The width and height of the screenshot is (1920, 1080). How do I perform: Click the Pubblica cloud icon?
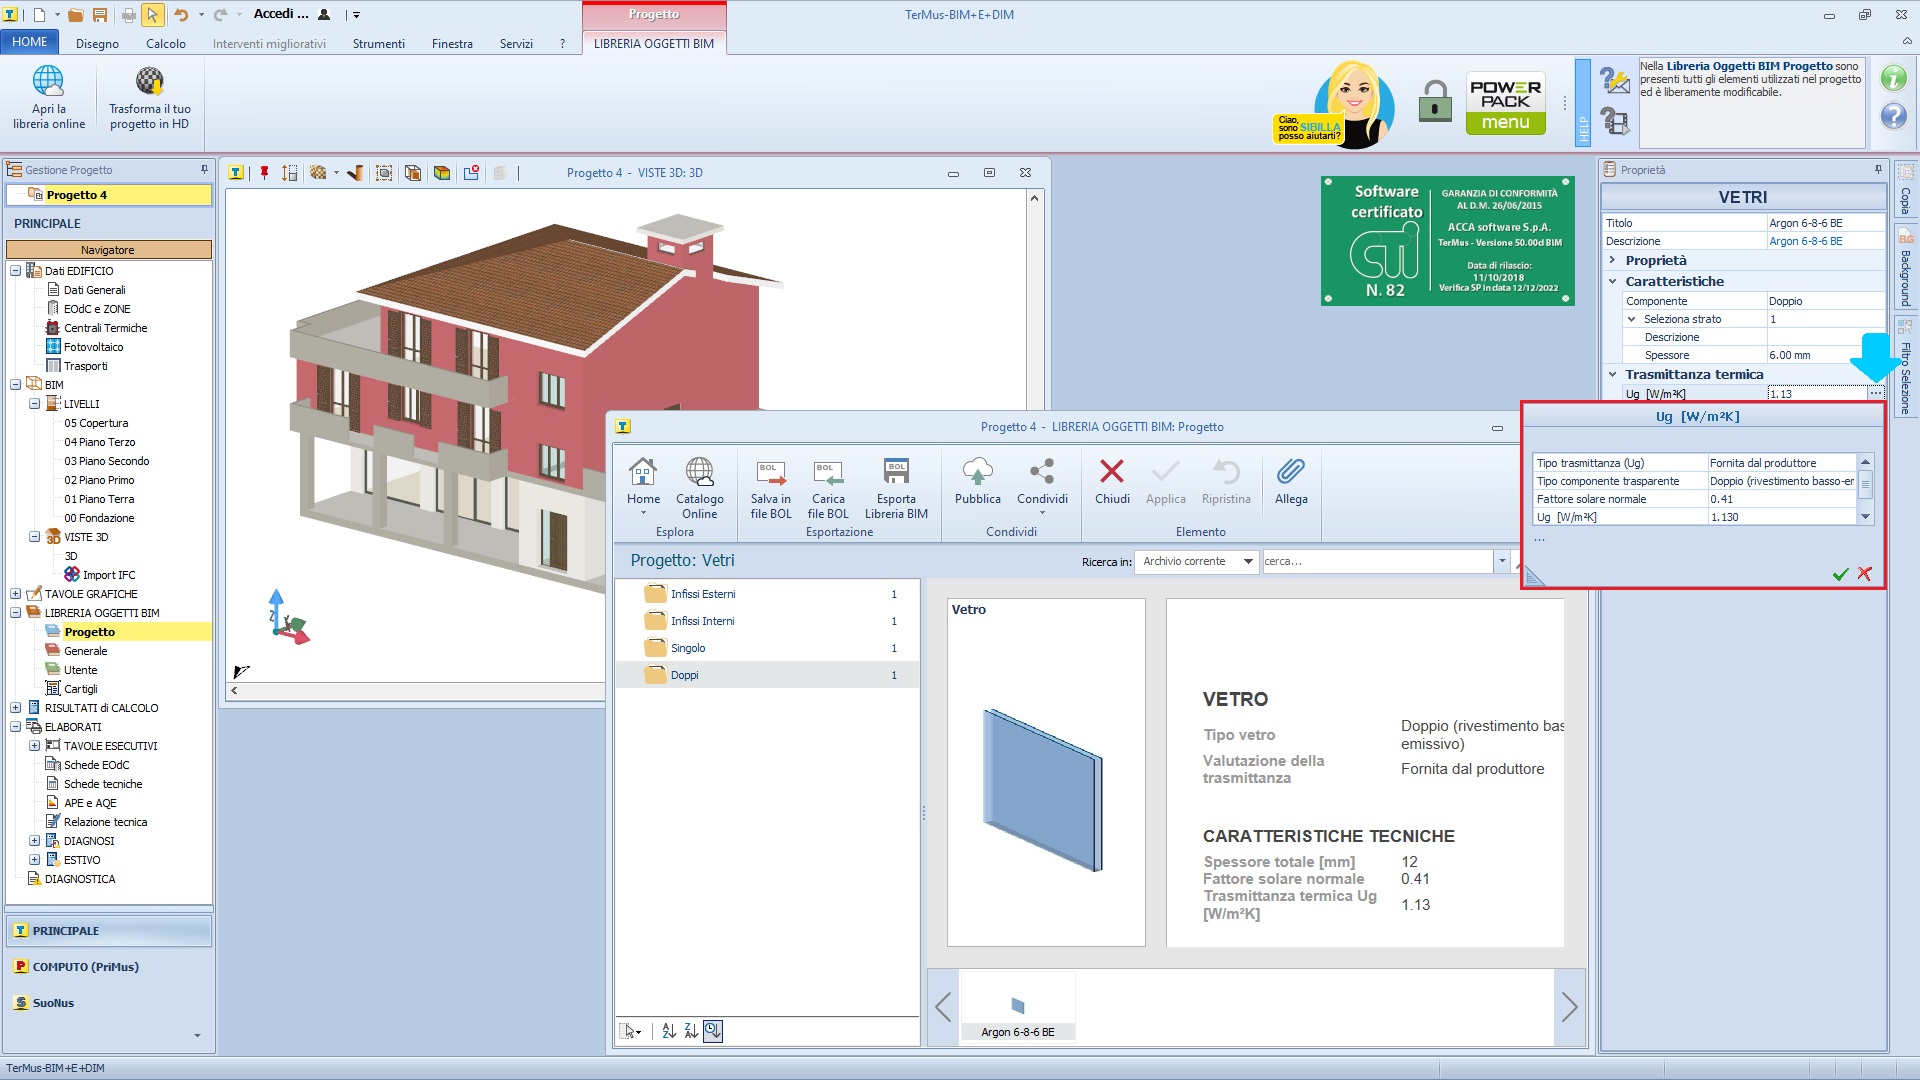[977, 473]
